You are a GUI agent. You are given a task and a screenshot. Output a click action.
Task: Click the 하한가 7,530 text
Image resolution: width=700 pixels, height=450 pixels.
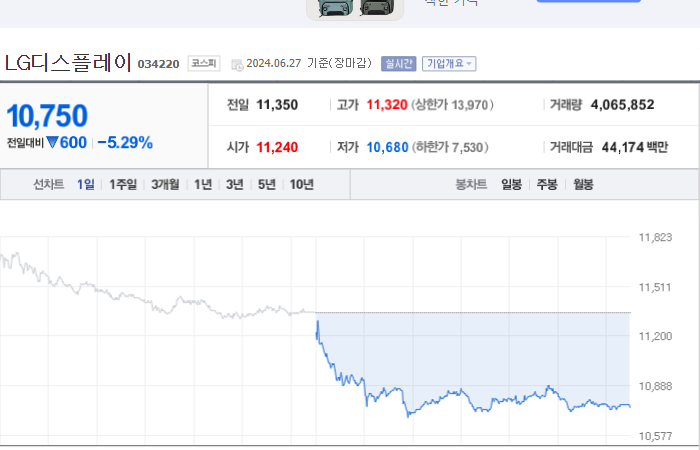[450, 147]
